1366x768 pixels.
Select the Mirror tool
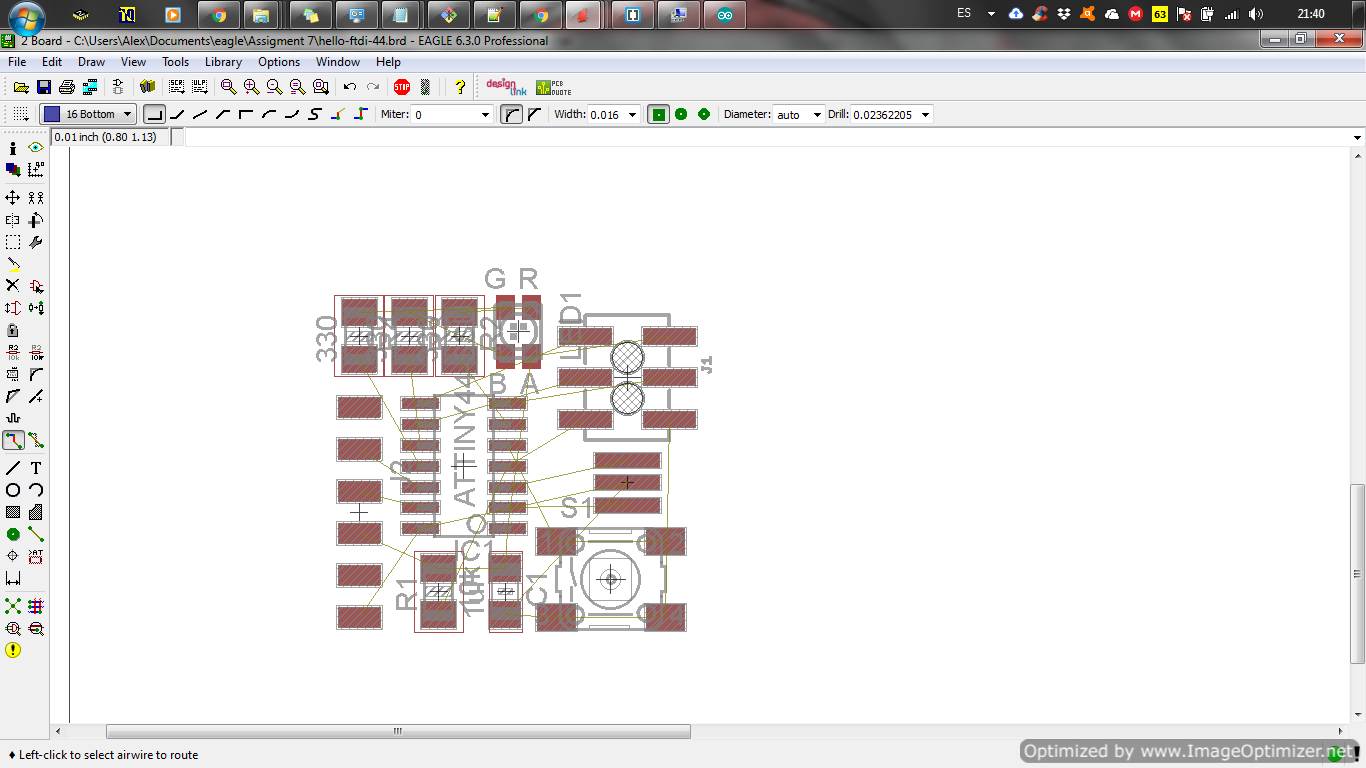[13, 220]
